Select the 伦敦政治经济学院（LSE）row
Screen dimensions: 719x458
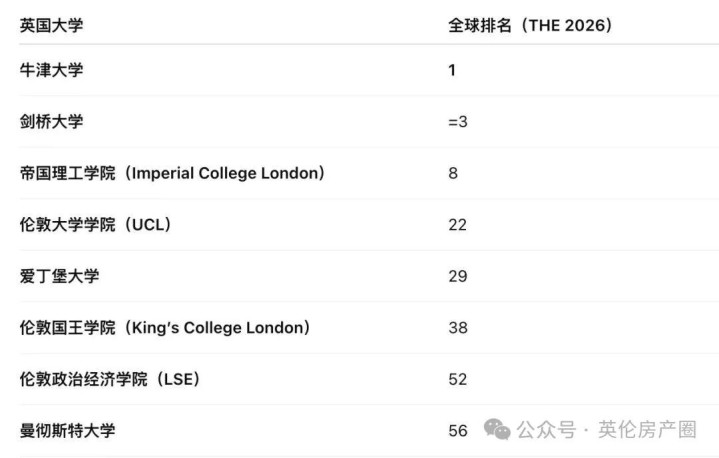point(110,379)
